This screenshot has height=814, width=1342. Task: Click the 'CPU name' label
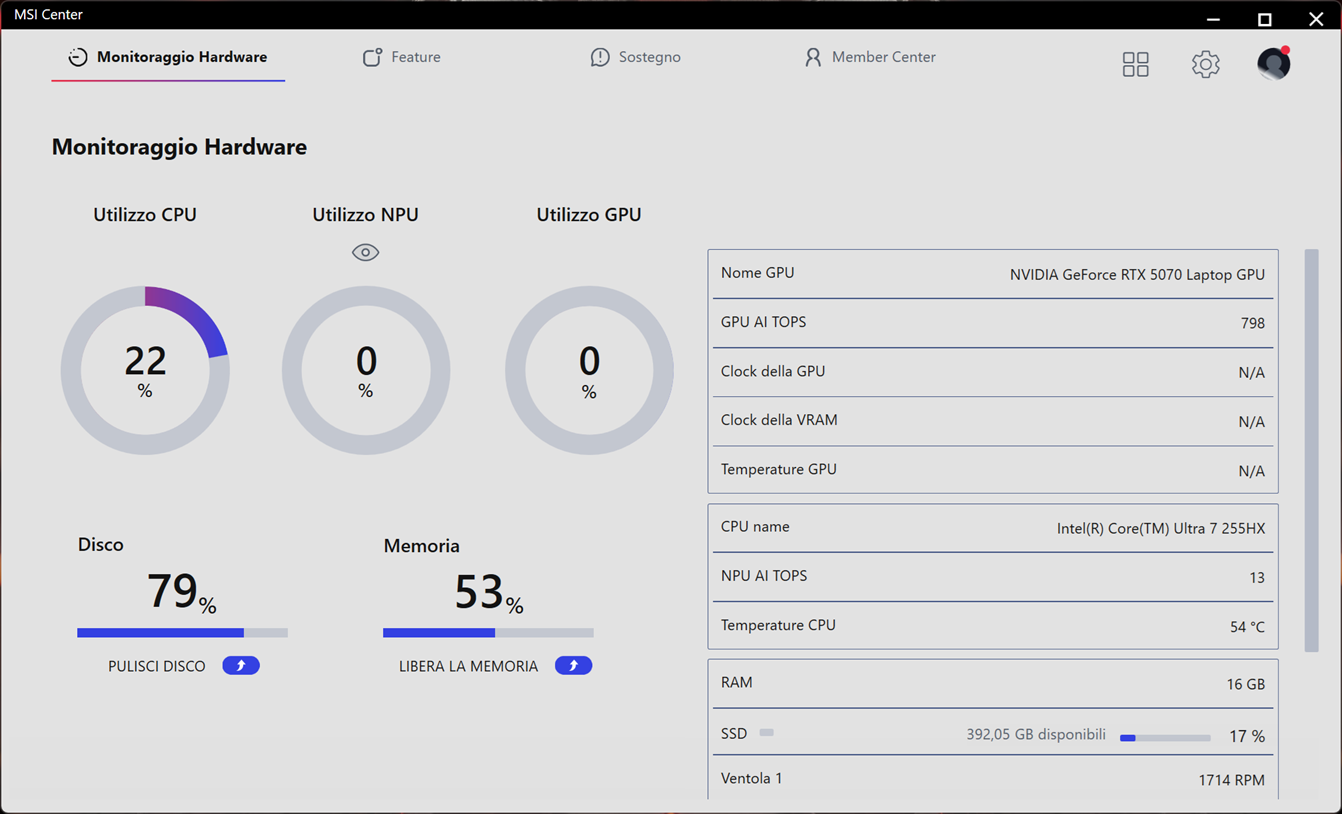pos(755,527)
